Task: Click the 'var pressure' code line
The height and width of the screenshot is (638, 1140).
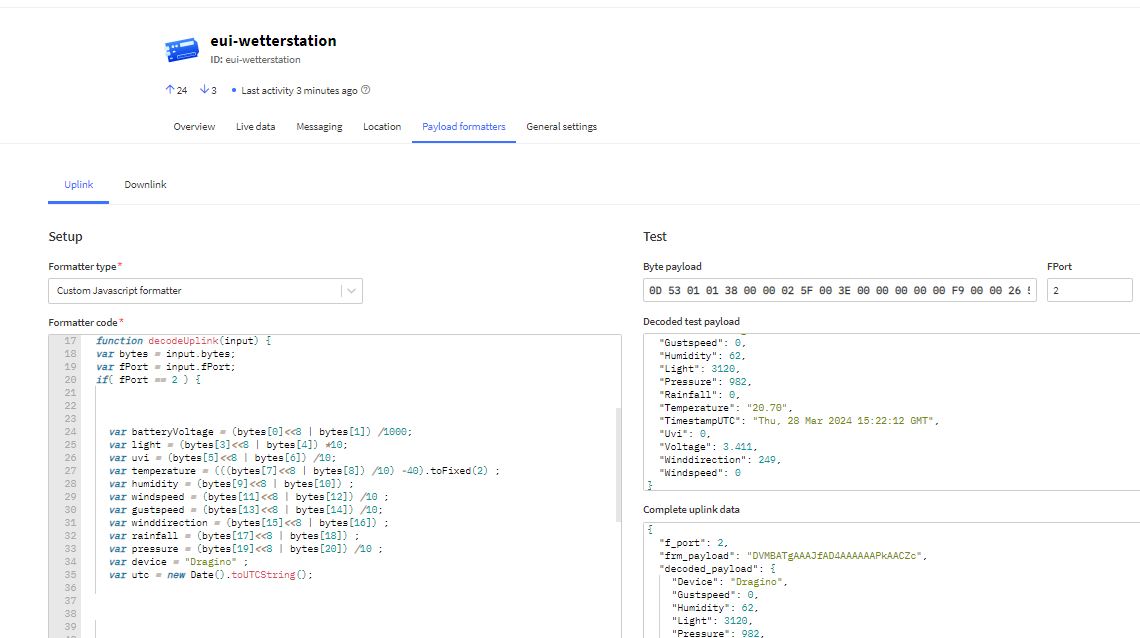Action: [x=246, y=549]
